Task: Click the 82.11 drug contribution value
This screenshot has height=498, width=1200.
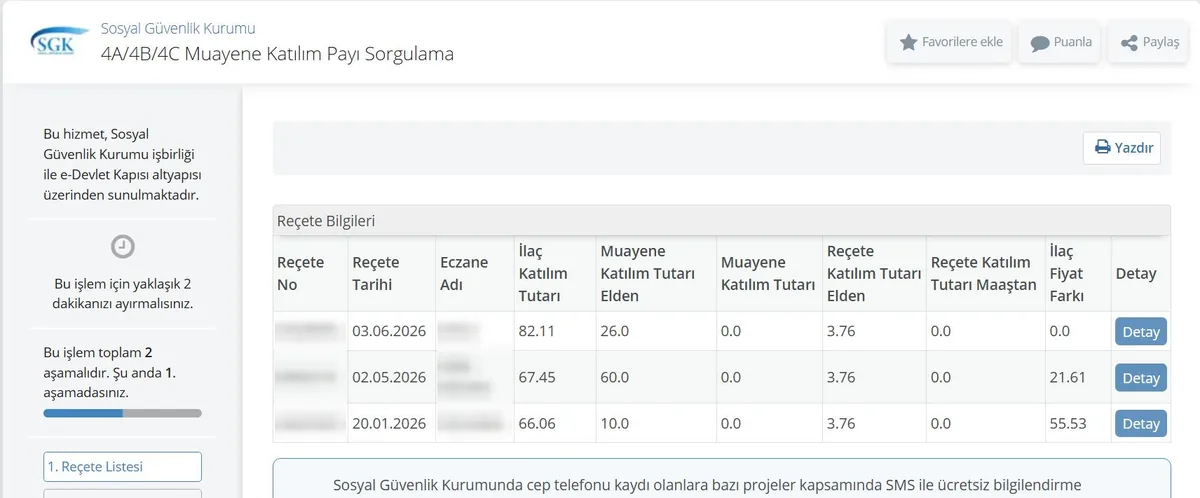Action: (x=537, y=331)
